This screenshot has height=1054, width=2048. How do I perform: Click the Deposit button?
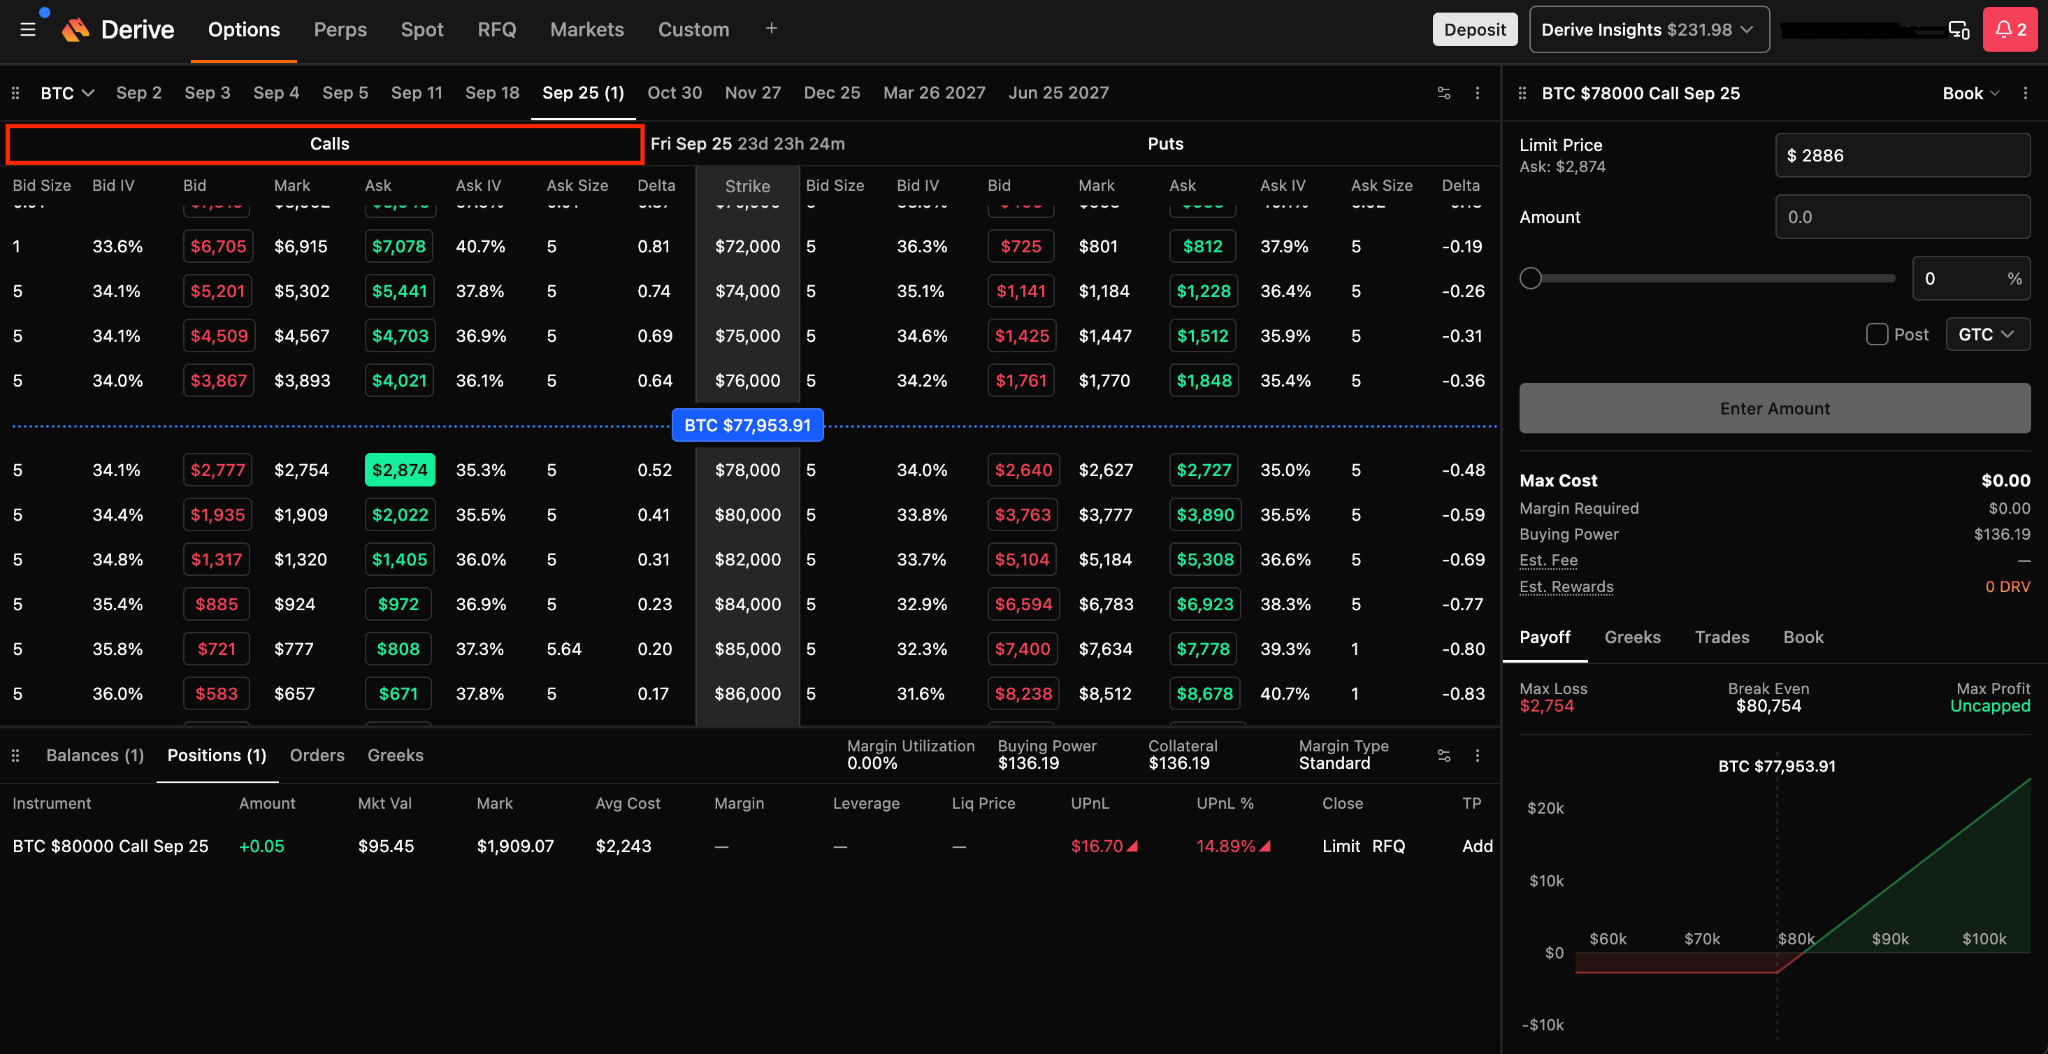tap(1475, 30)
